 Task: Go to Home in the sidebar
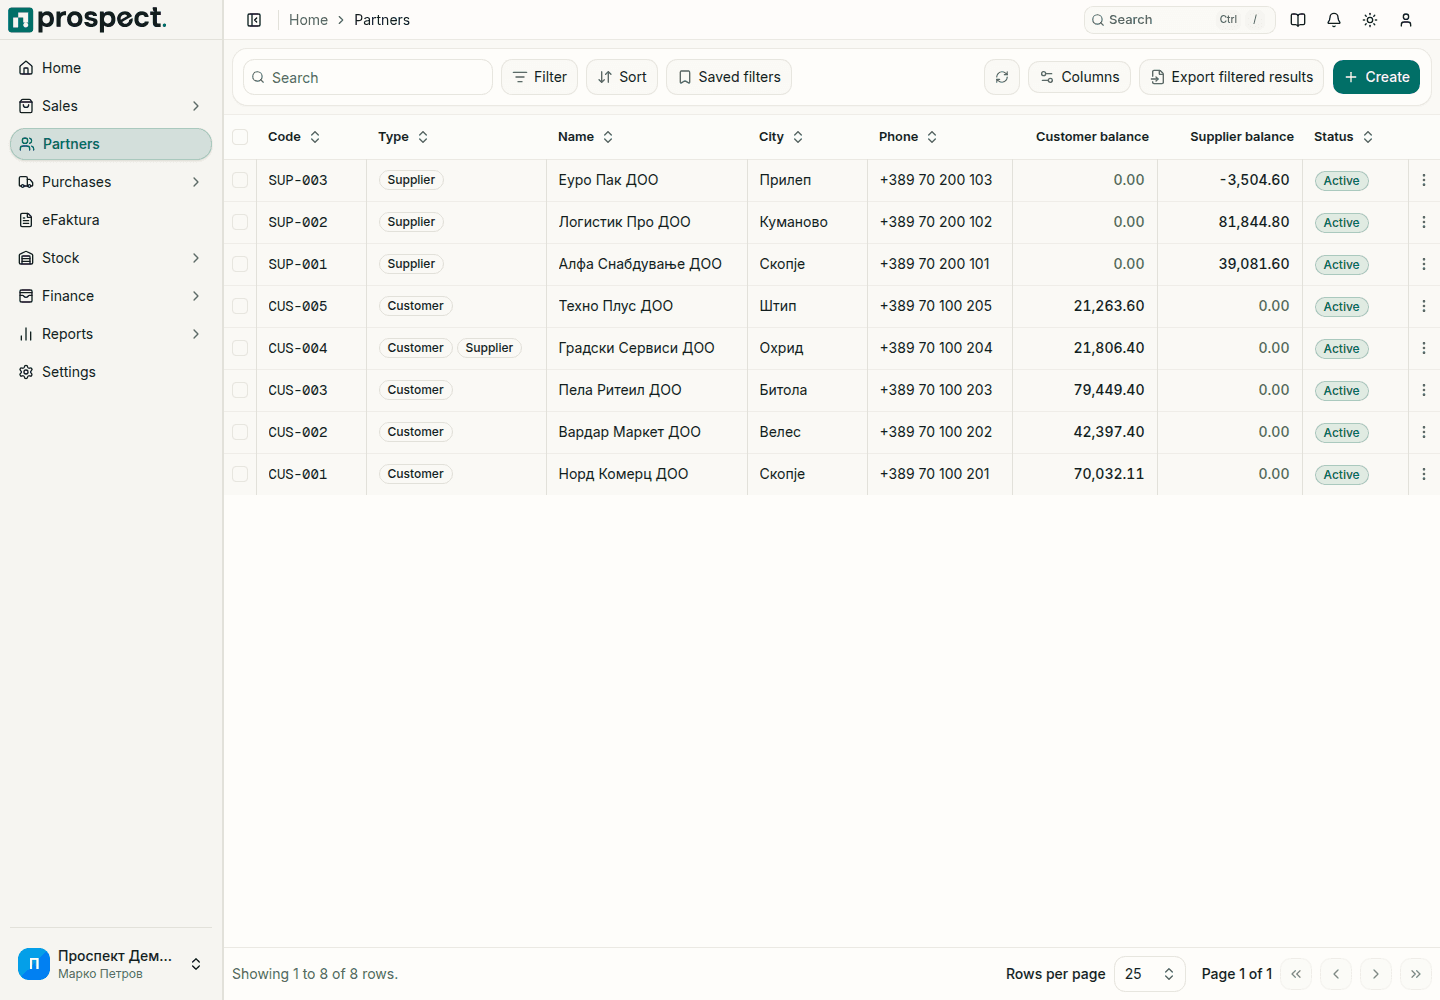[111, 68]
